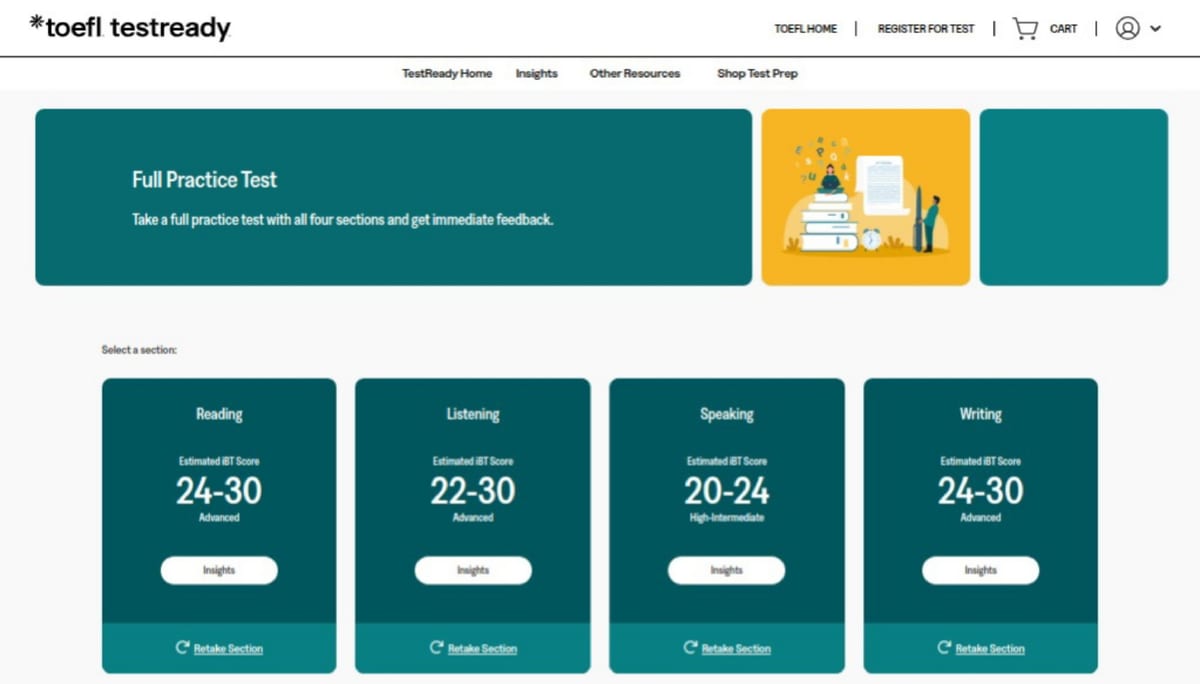Open Other Resources menu item
Image resolution: width=1200 pixels, height=684 pixels.
tap(635, 73)
